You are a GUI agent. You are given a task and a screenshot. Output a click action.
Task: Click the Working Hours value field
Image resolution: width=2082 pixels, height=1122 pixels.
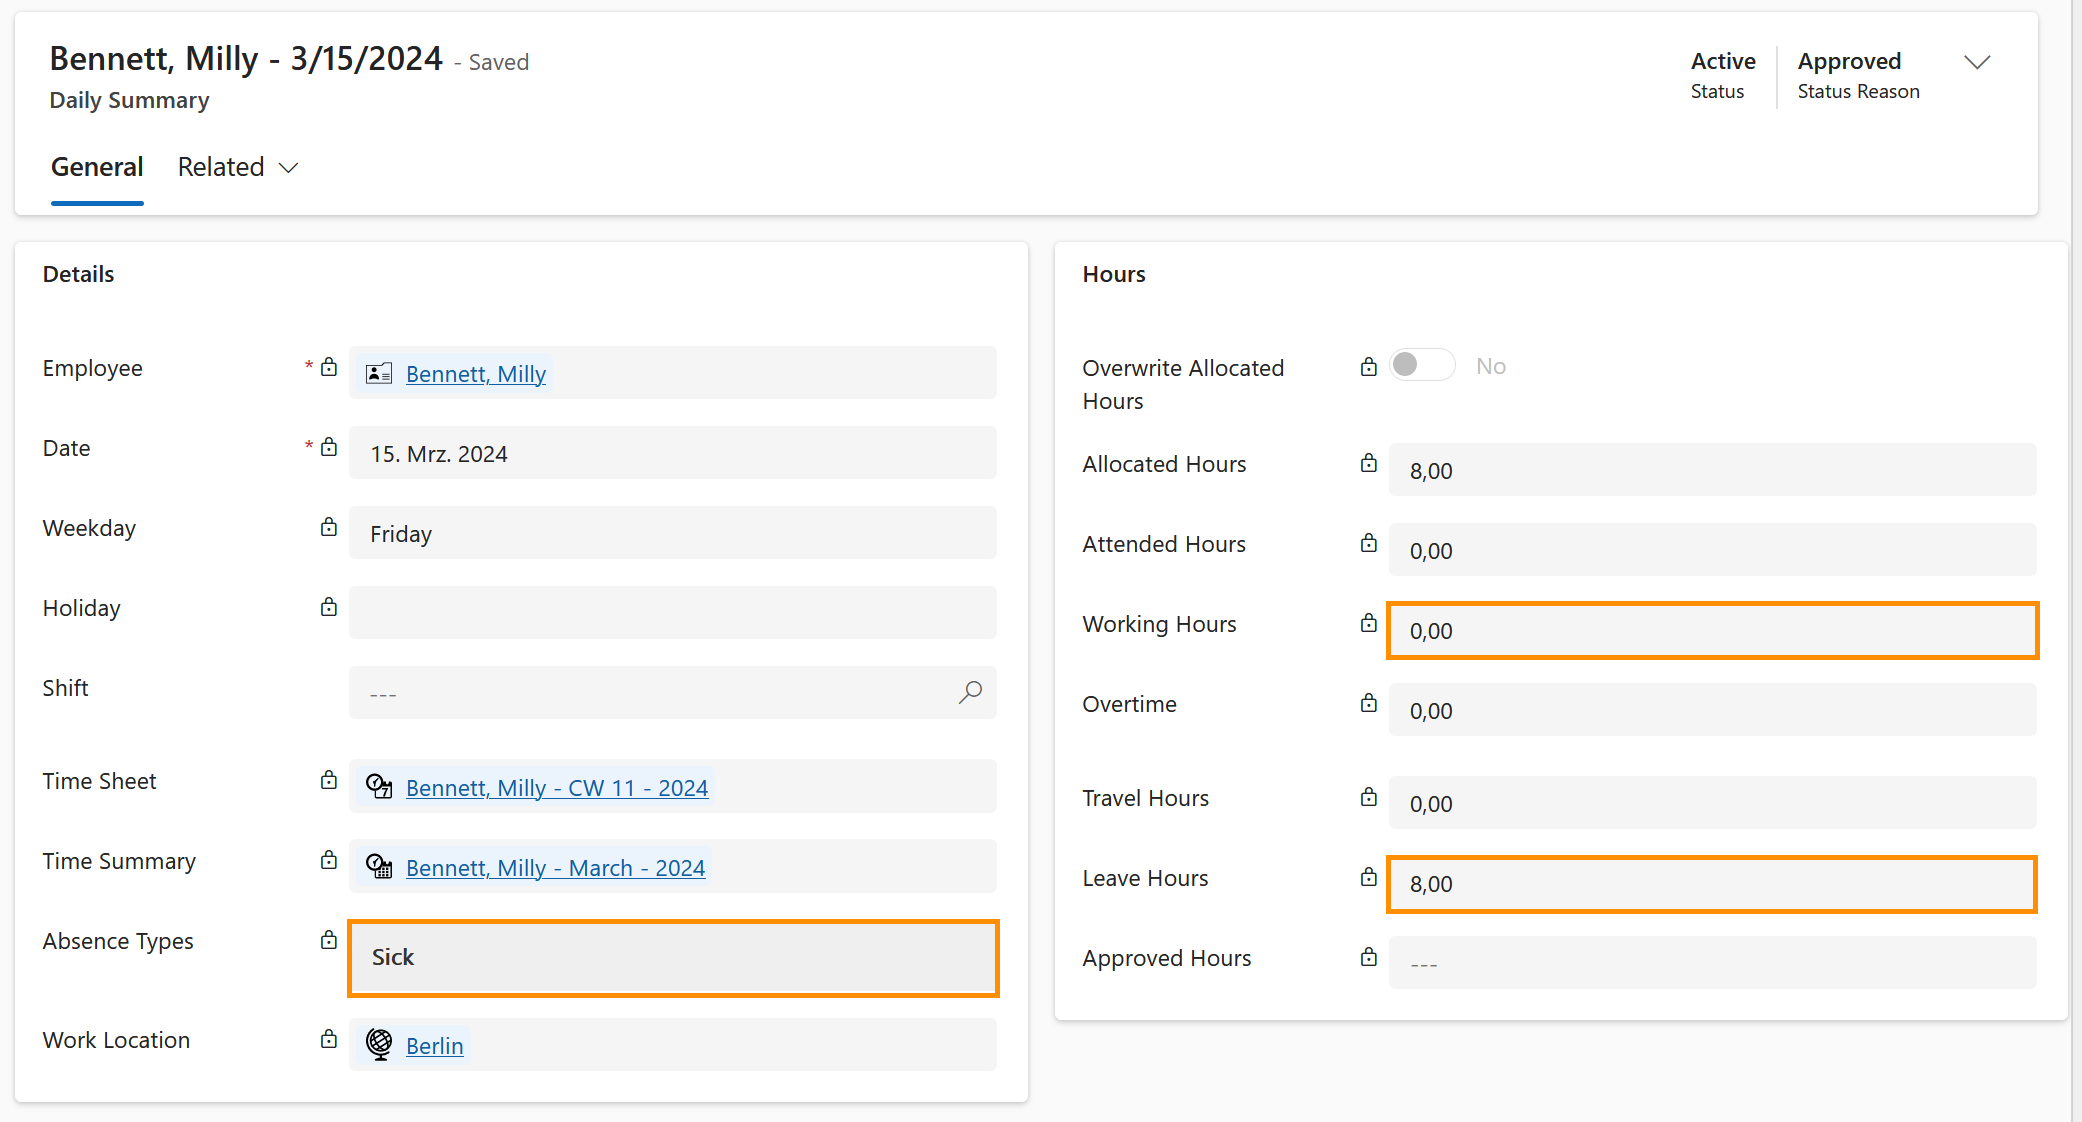coord(1712,631)
